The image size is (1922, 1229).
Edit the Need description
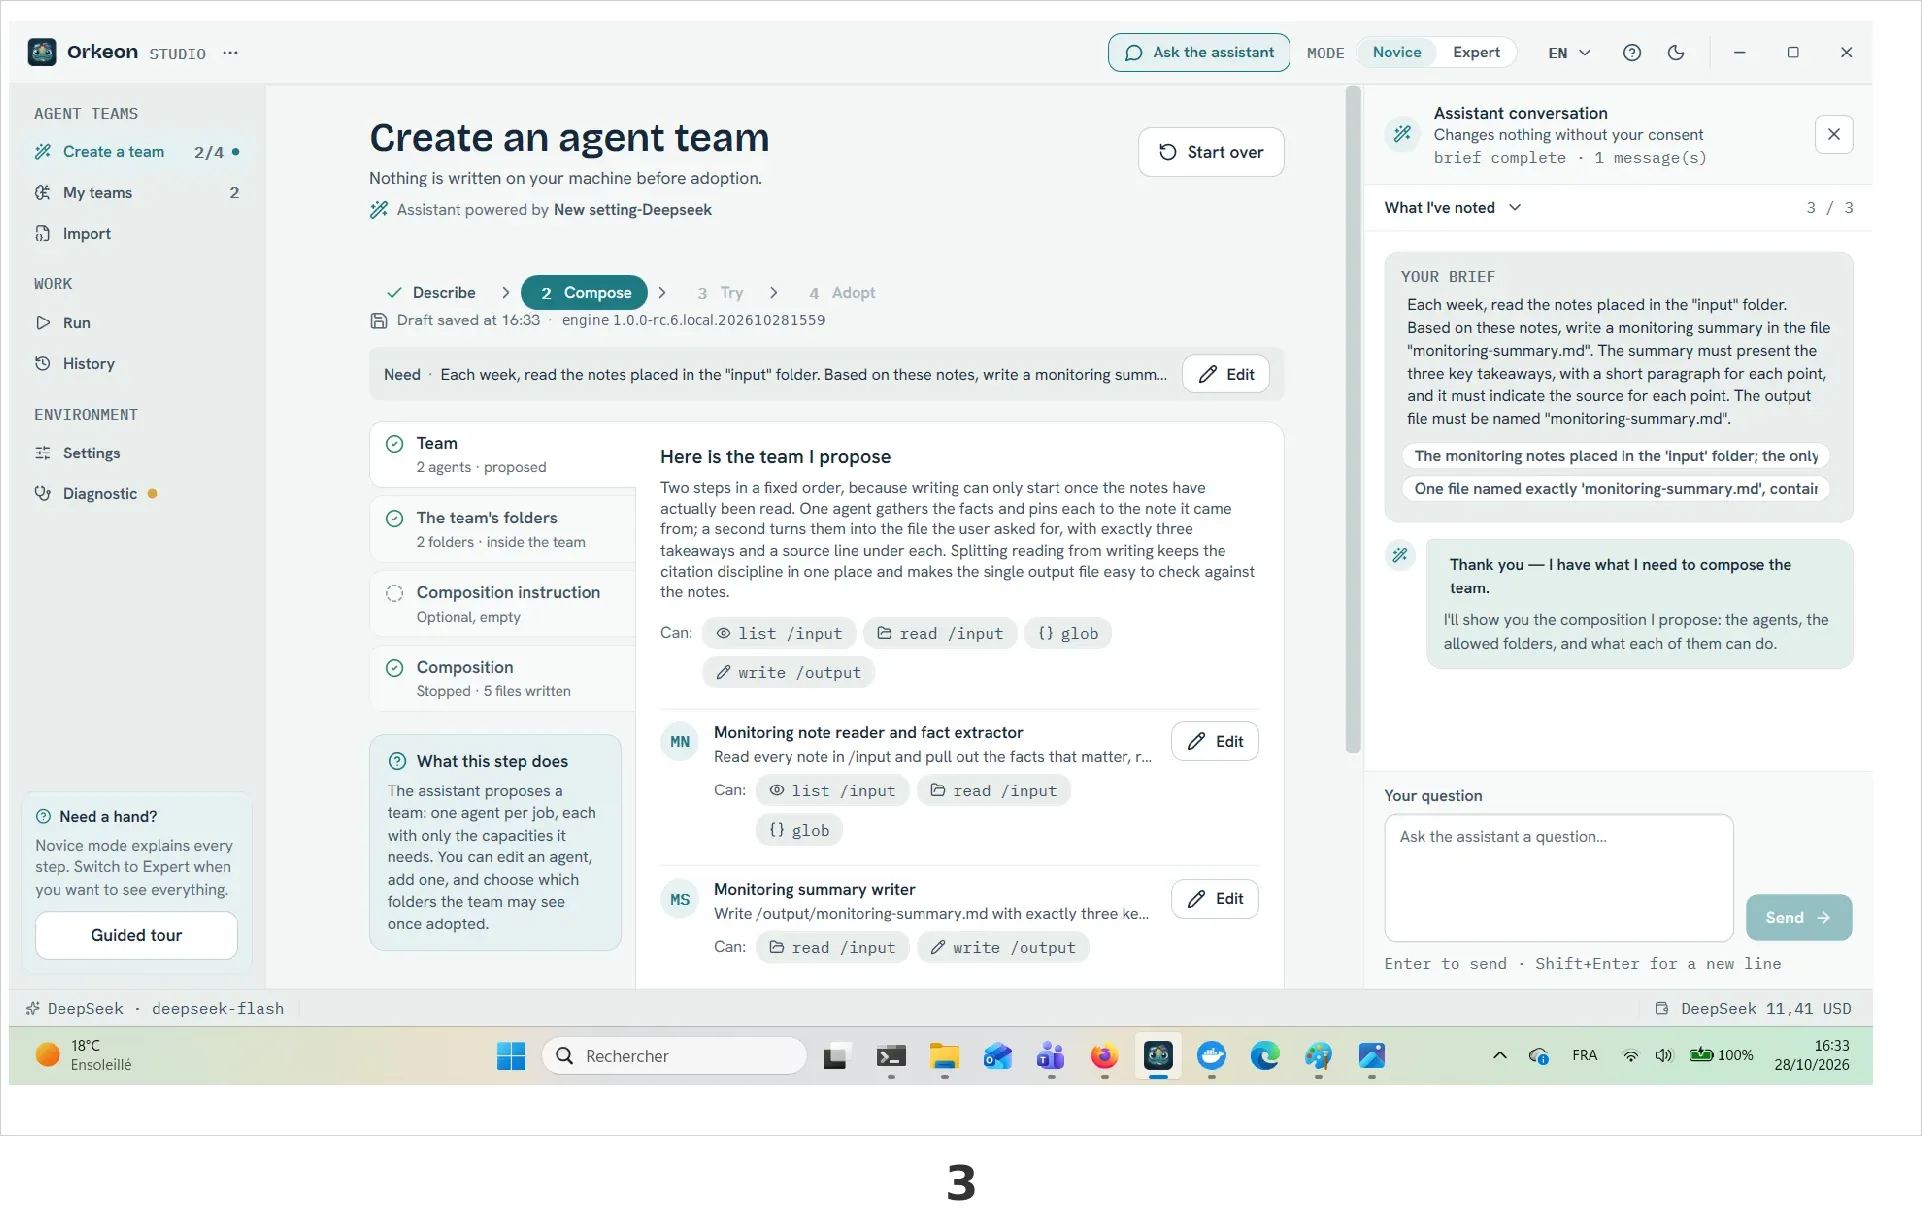(x=1226, y=374)
